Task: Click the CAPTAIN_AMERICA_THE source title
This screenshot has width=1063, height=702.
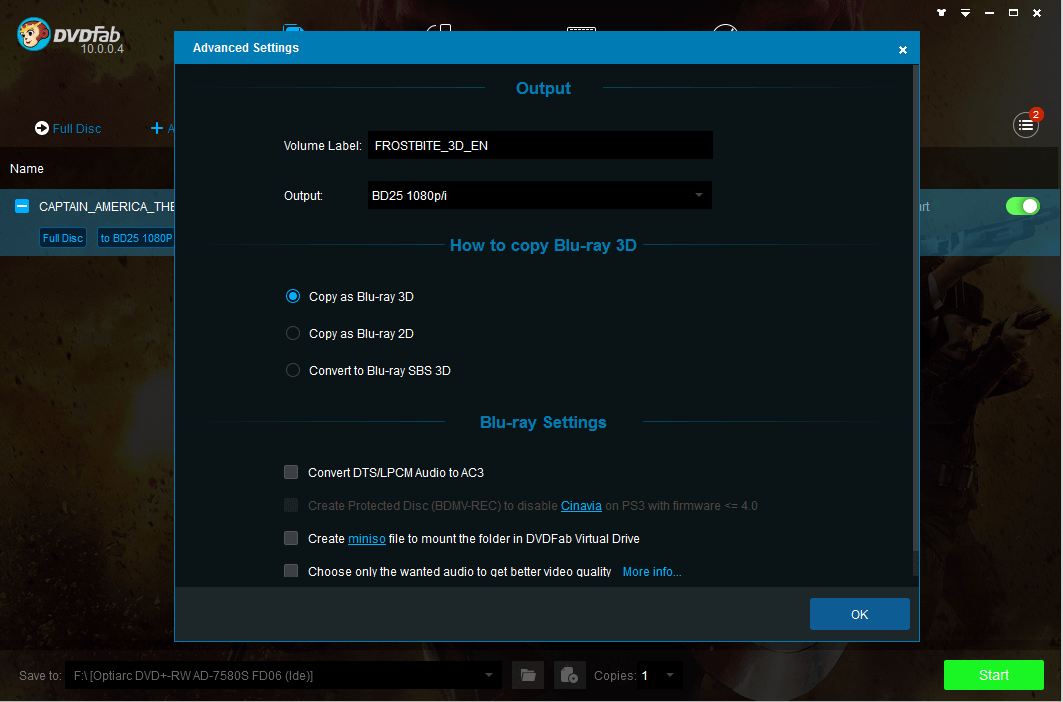Action: (106, 206)
